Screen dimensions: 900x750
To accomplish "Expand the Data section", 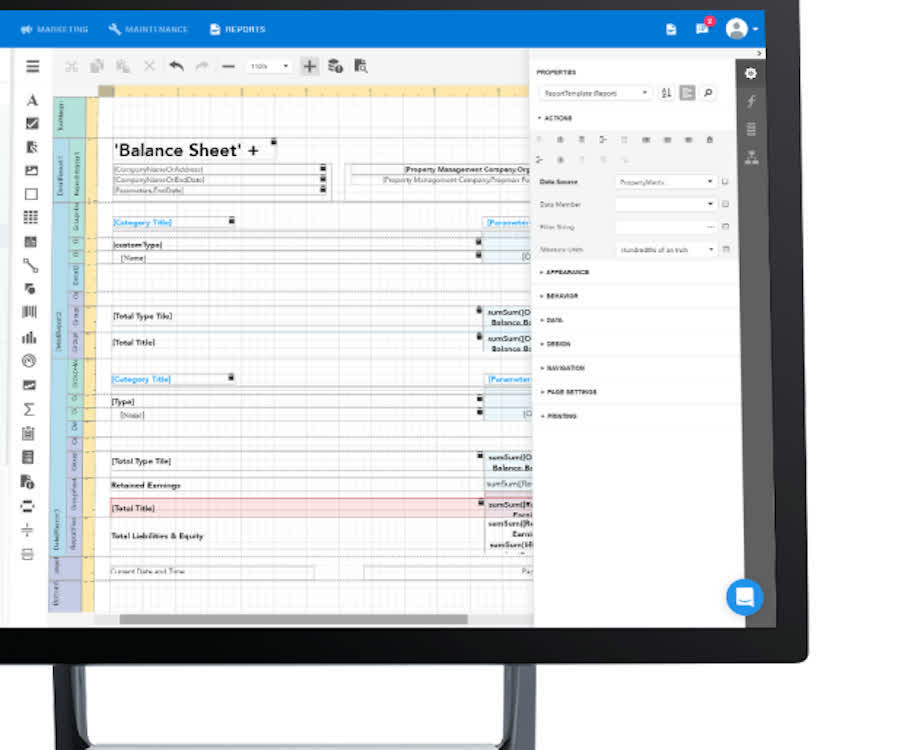I will [x=552, y=320].
